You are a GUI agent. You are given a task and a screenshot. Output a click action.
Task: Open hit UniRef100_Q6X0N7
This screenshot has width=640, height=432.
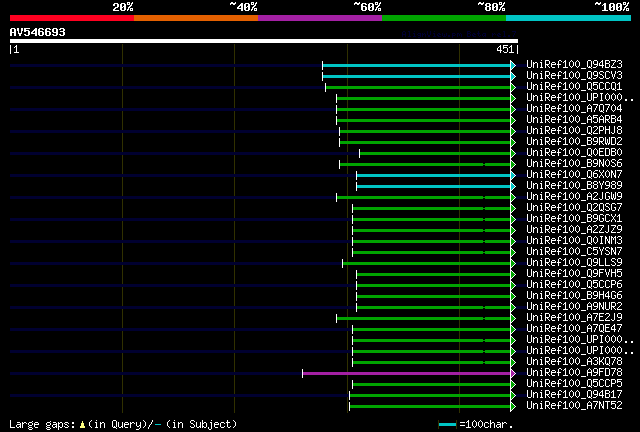[574, 175]
